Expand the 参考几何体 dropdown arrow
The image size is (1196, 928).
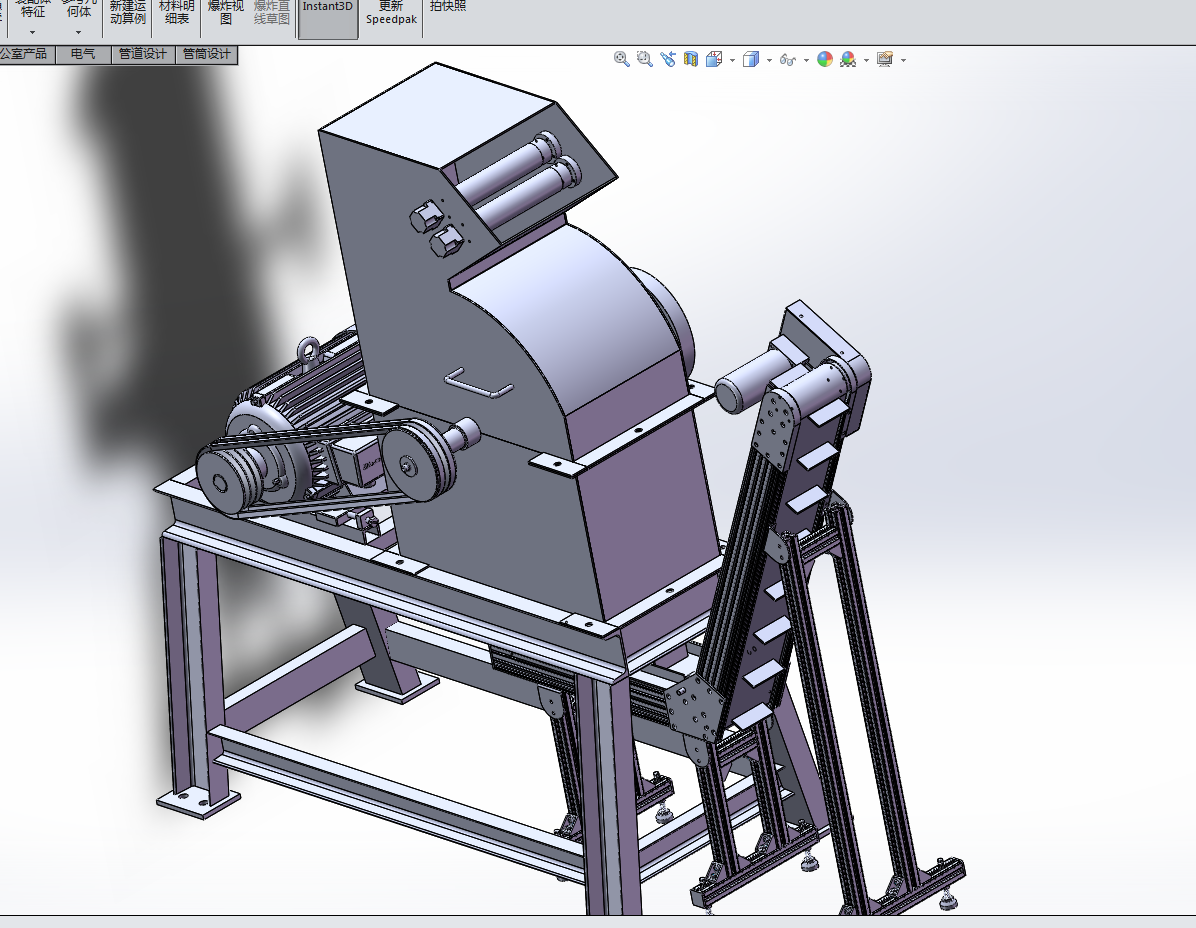tap(78, 32)
